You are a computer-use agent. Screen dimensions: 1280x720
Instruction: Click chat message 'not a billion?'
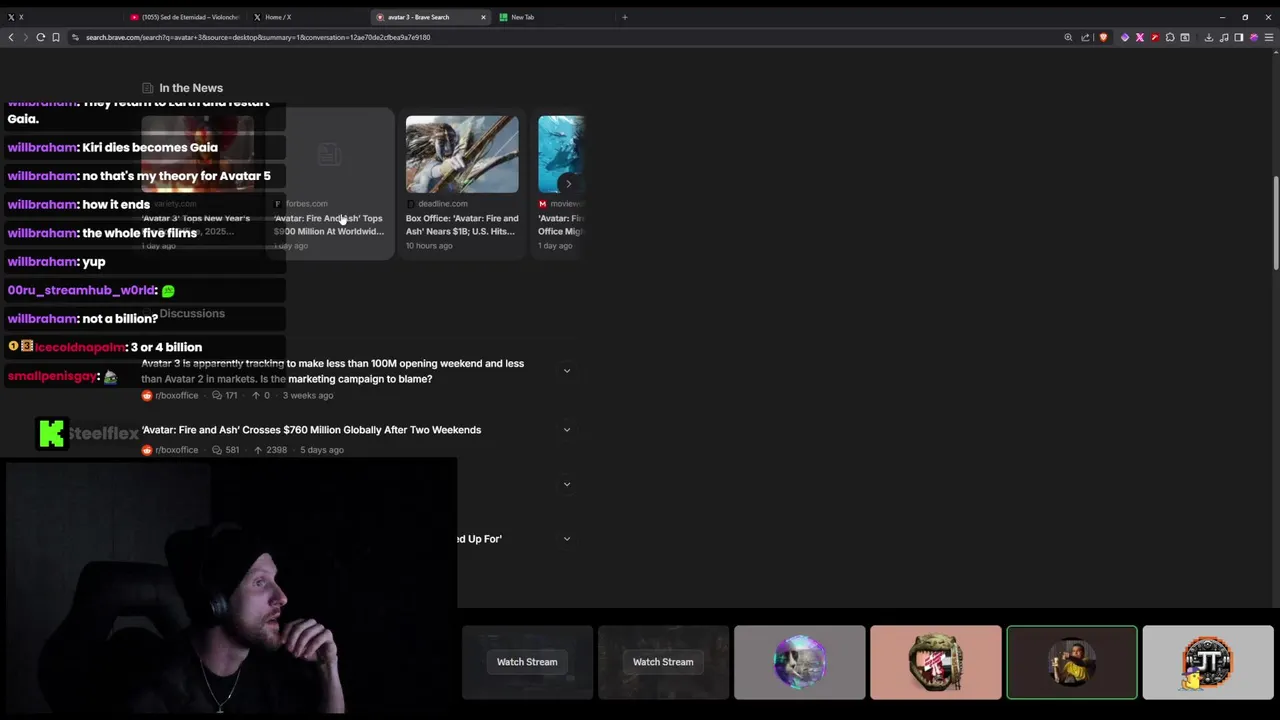click(x=120, y=318)
